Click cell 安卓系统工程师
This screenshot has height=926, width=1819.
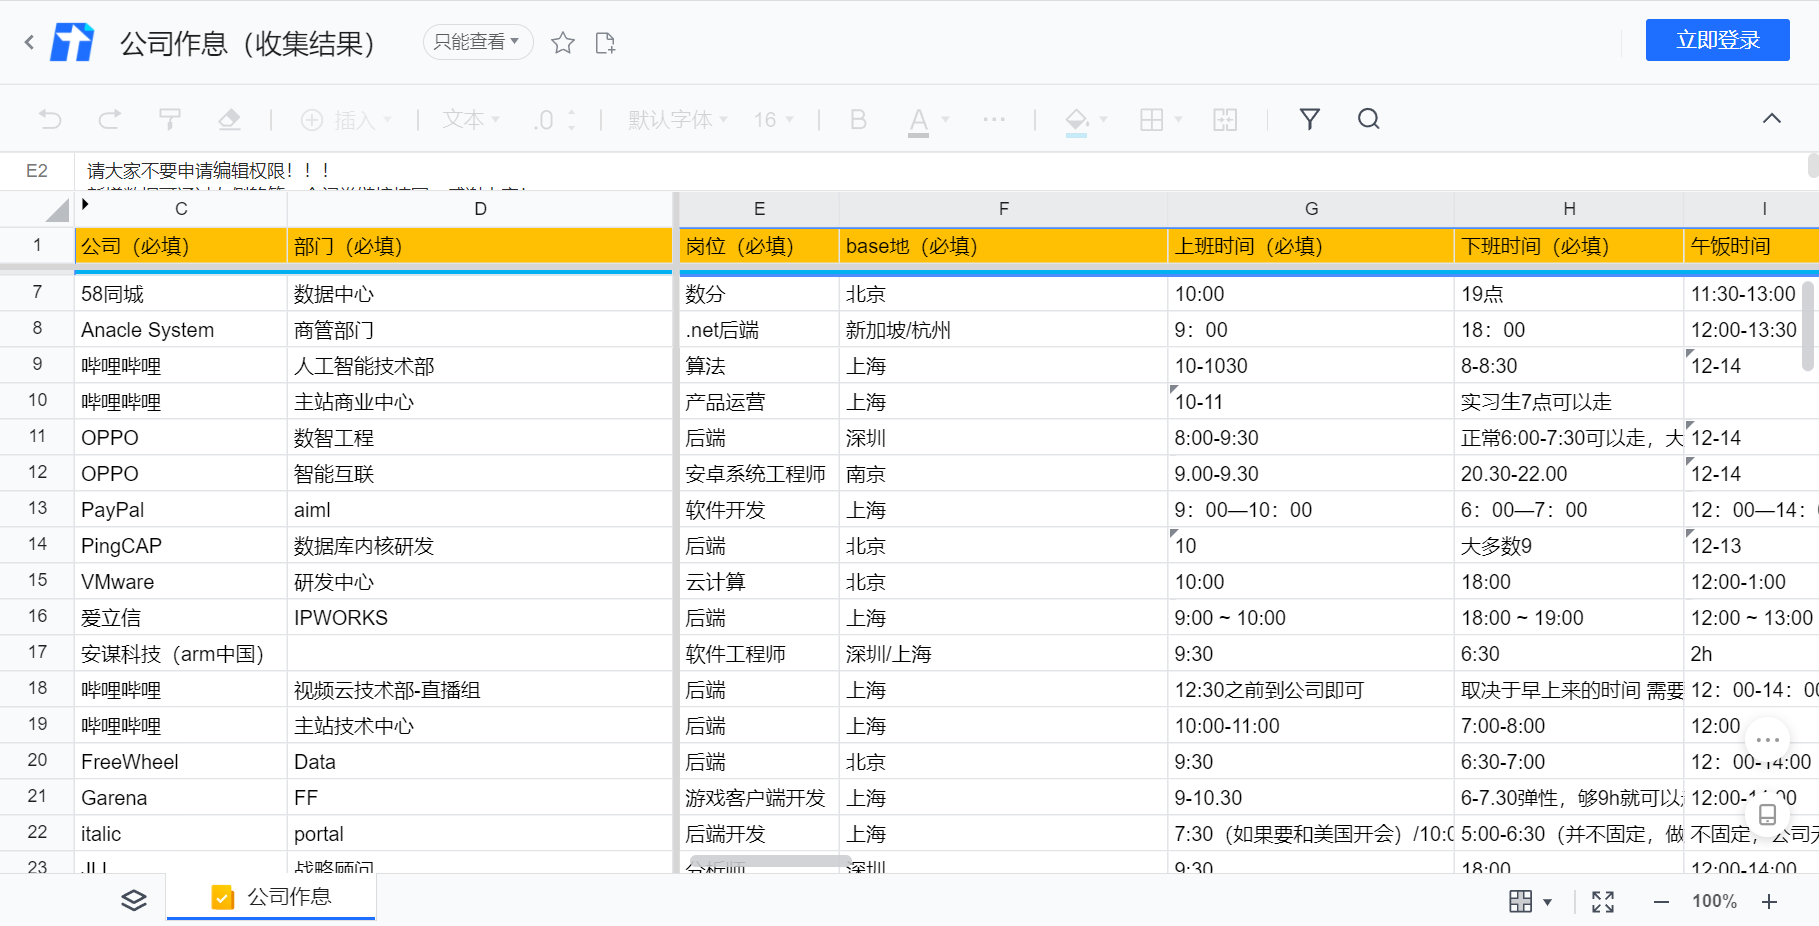pos(759,474)
